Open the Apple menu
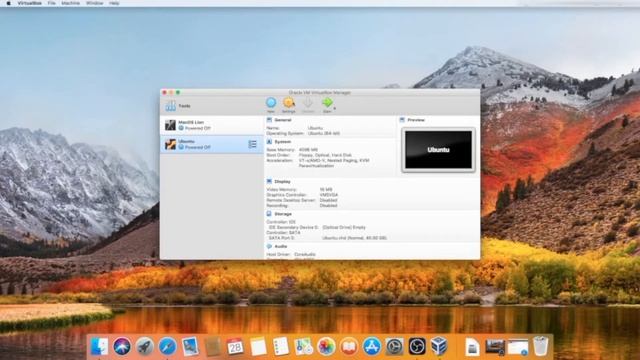The height and width of the screenshot is (360, 640). pos(8,3)
